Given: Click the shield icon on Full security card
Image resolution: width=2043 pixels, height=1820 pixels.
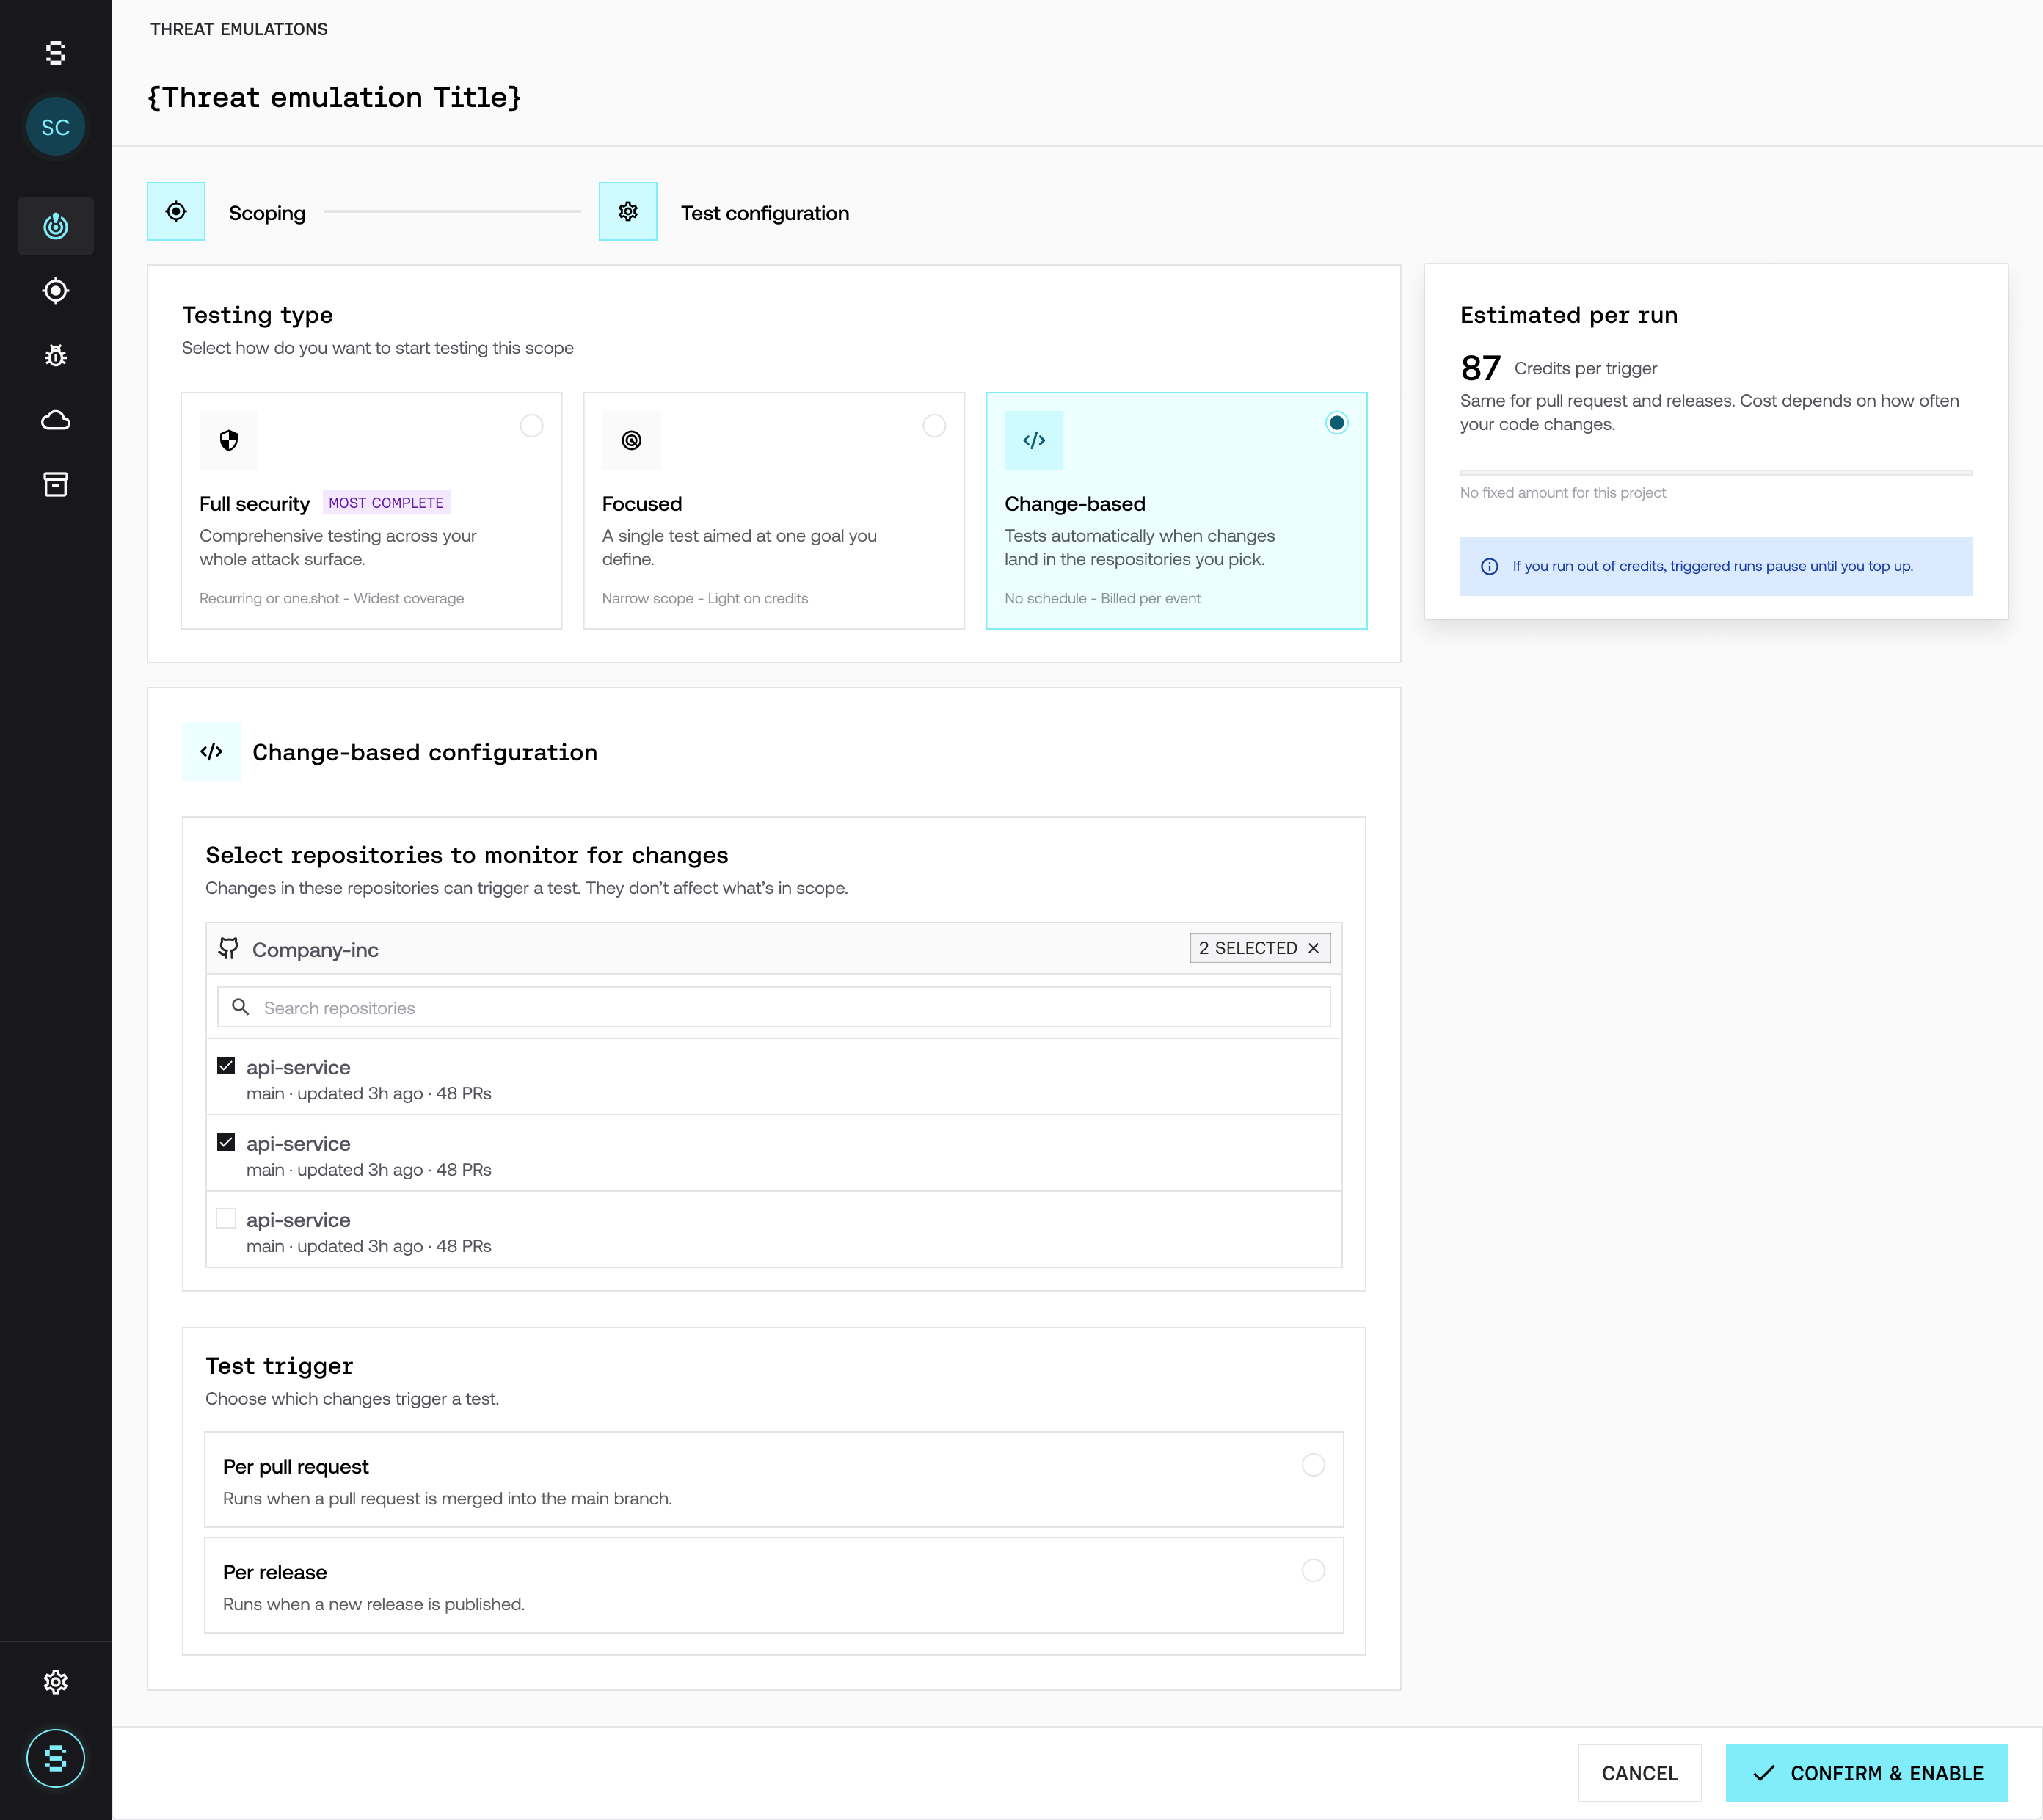Looking at the screenshot, I should [229, 440].
